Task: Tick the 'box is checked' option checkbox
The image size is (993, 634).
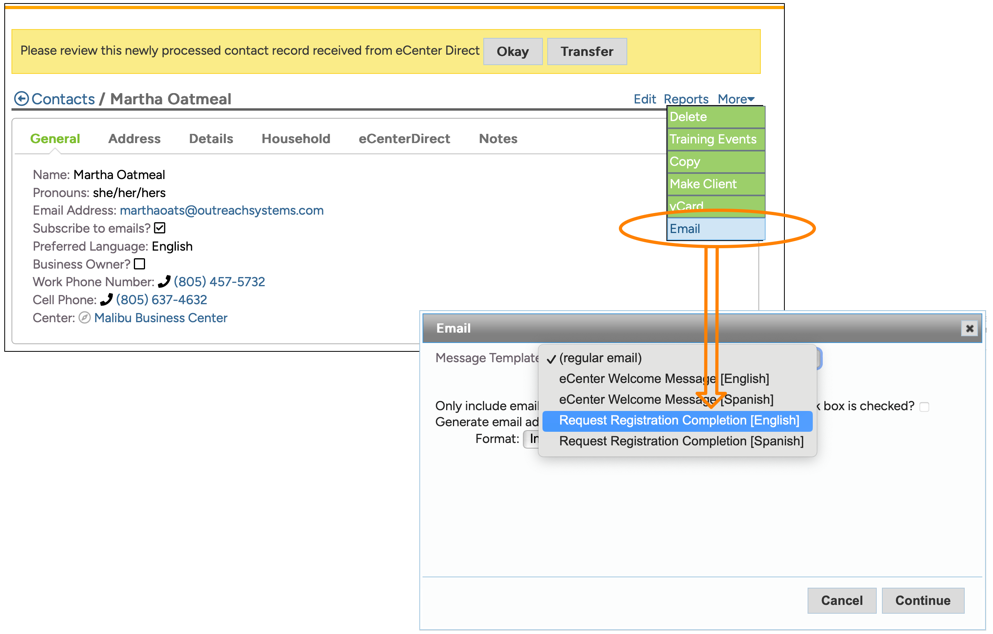Action: pyautogui.click(x=924, y=406)
